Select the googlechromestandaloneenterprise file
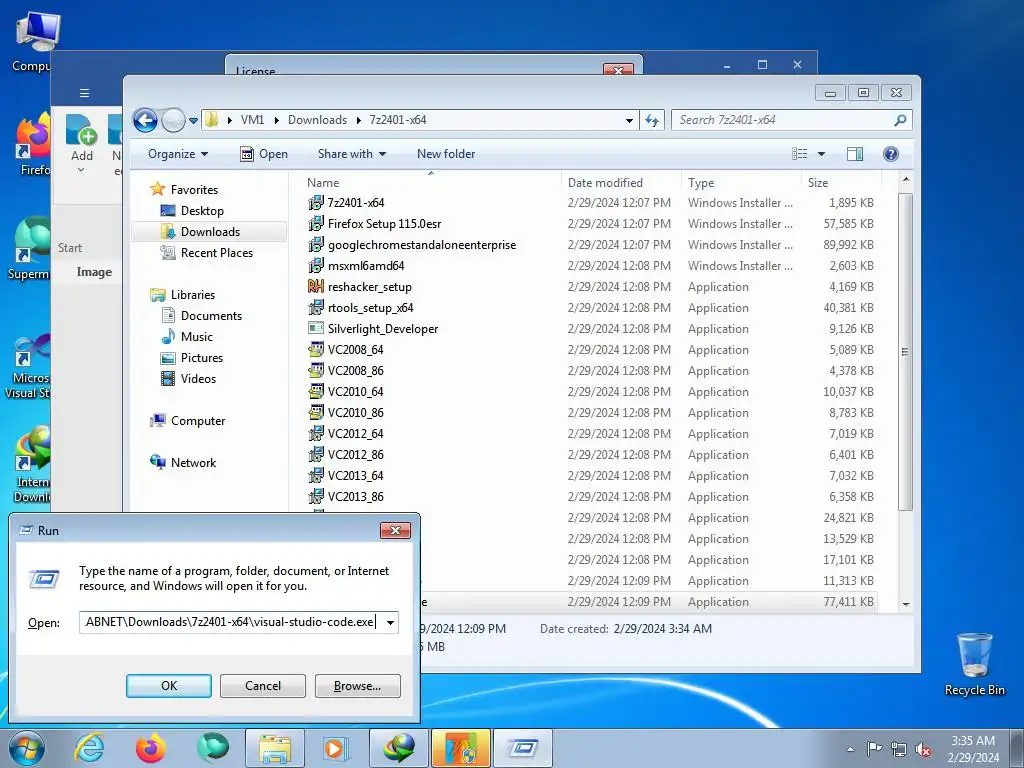Viewport: 1024px width, 768px height. pos(422,245)
